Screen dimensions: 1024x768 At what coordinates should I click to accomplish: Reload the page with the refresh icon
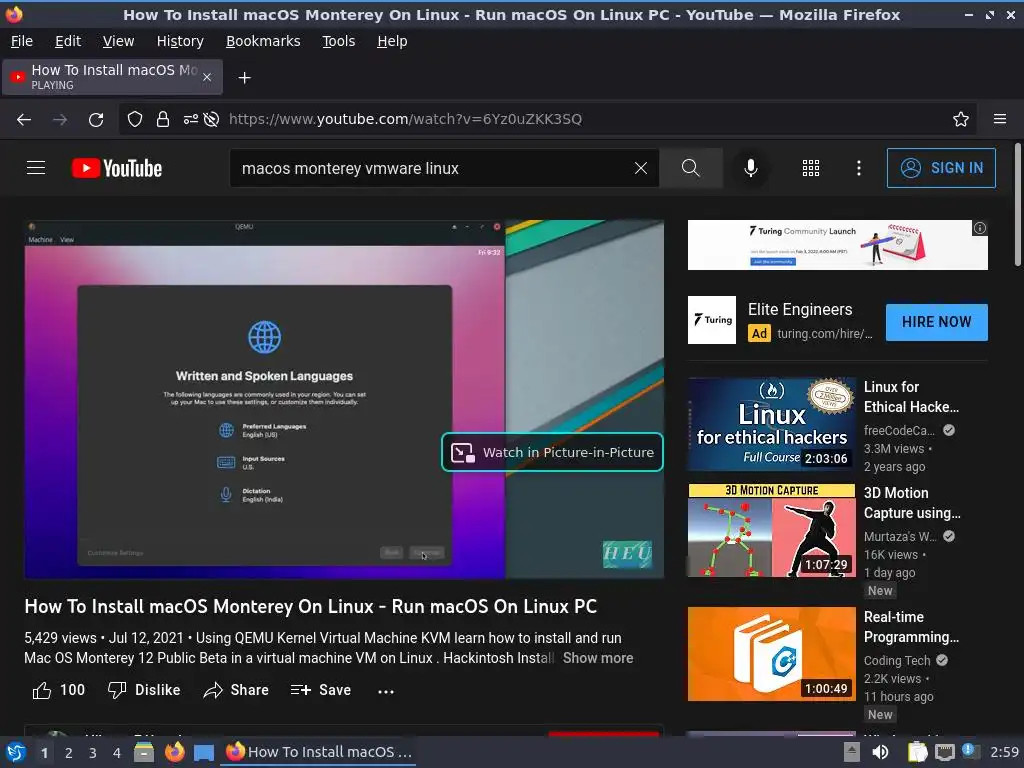(96, 120)
